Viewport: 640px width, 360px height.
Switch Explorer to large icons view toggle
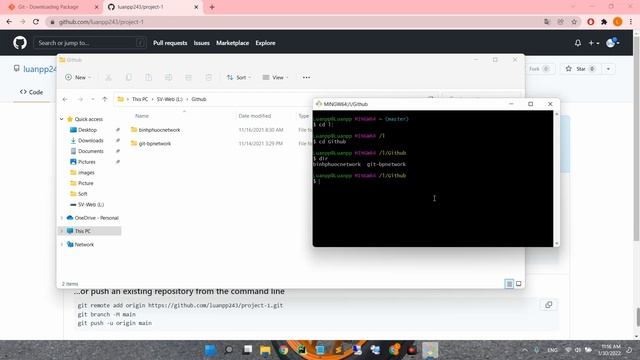518,284
